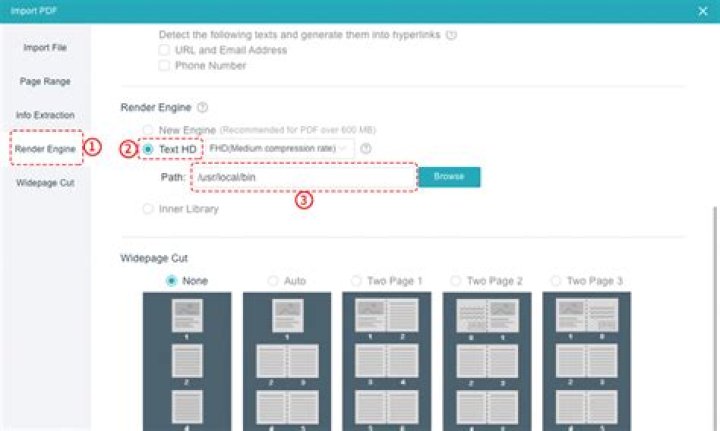Click the Browse button
Screen dimensions: 720x431
(x=449, y=177)
